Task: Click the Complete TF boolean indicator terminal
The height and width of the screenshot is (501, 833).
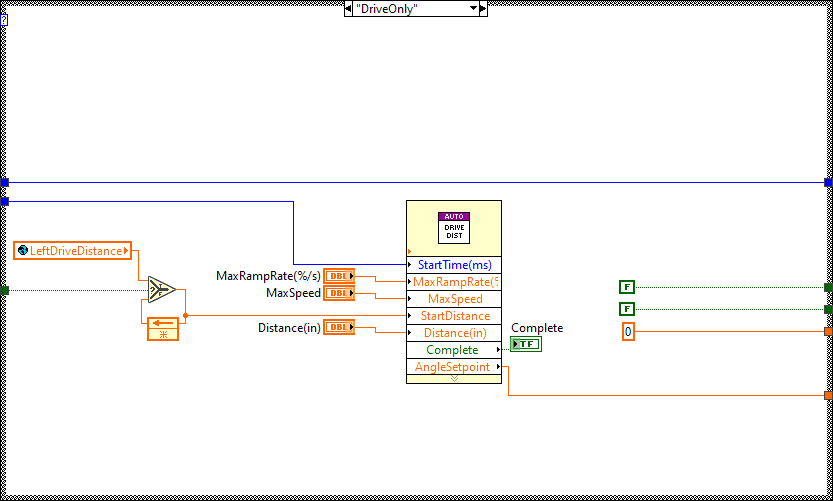Action: click(525, 344)
